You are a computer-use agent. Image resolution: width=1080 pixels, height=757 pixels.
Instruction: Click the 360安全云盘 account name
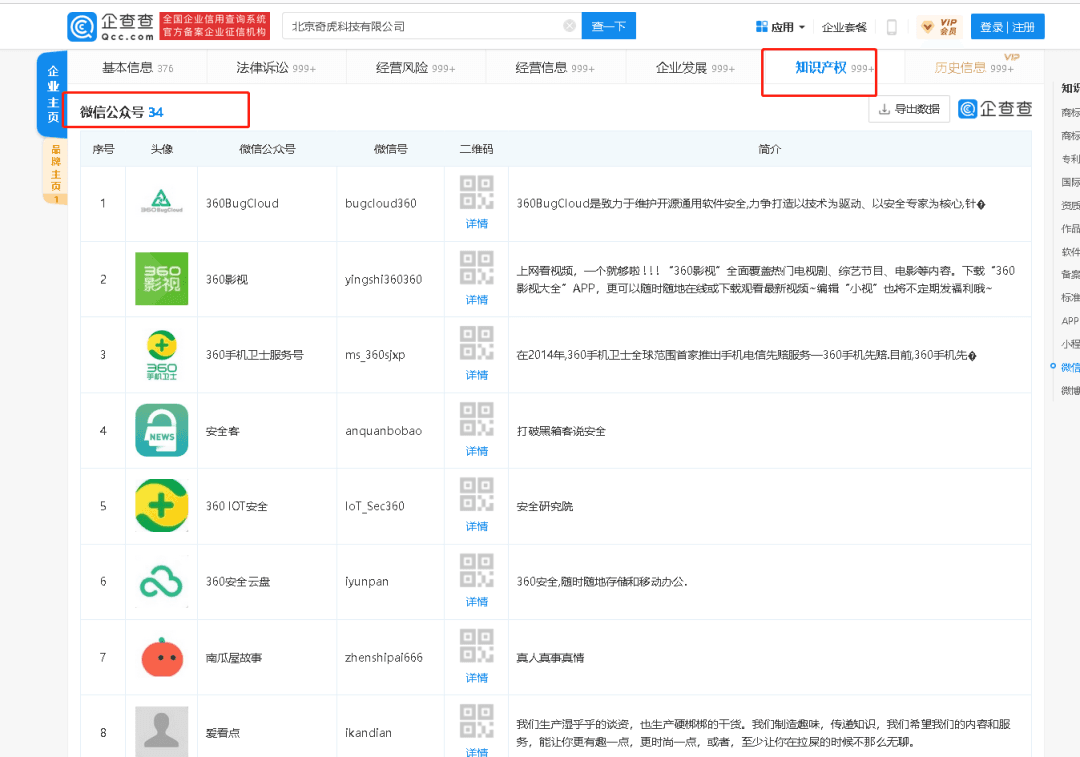238,581
